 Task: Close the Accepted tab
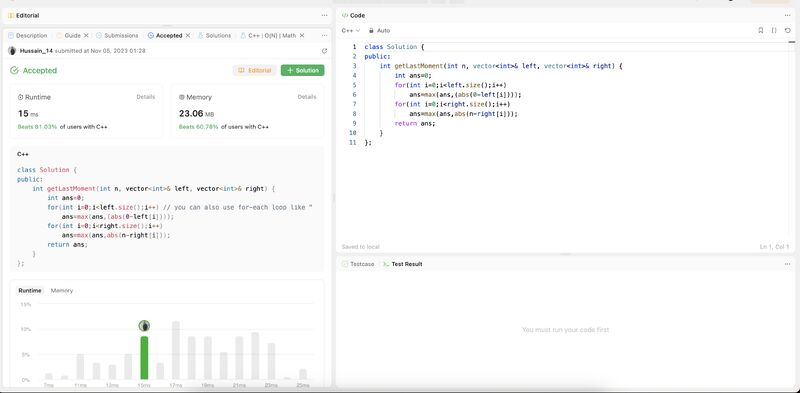pos(188,36)
